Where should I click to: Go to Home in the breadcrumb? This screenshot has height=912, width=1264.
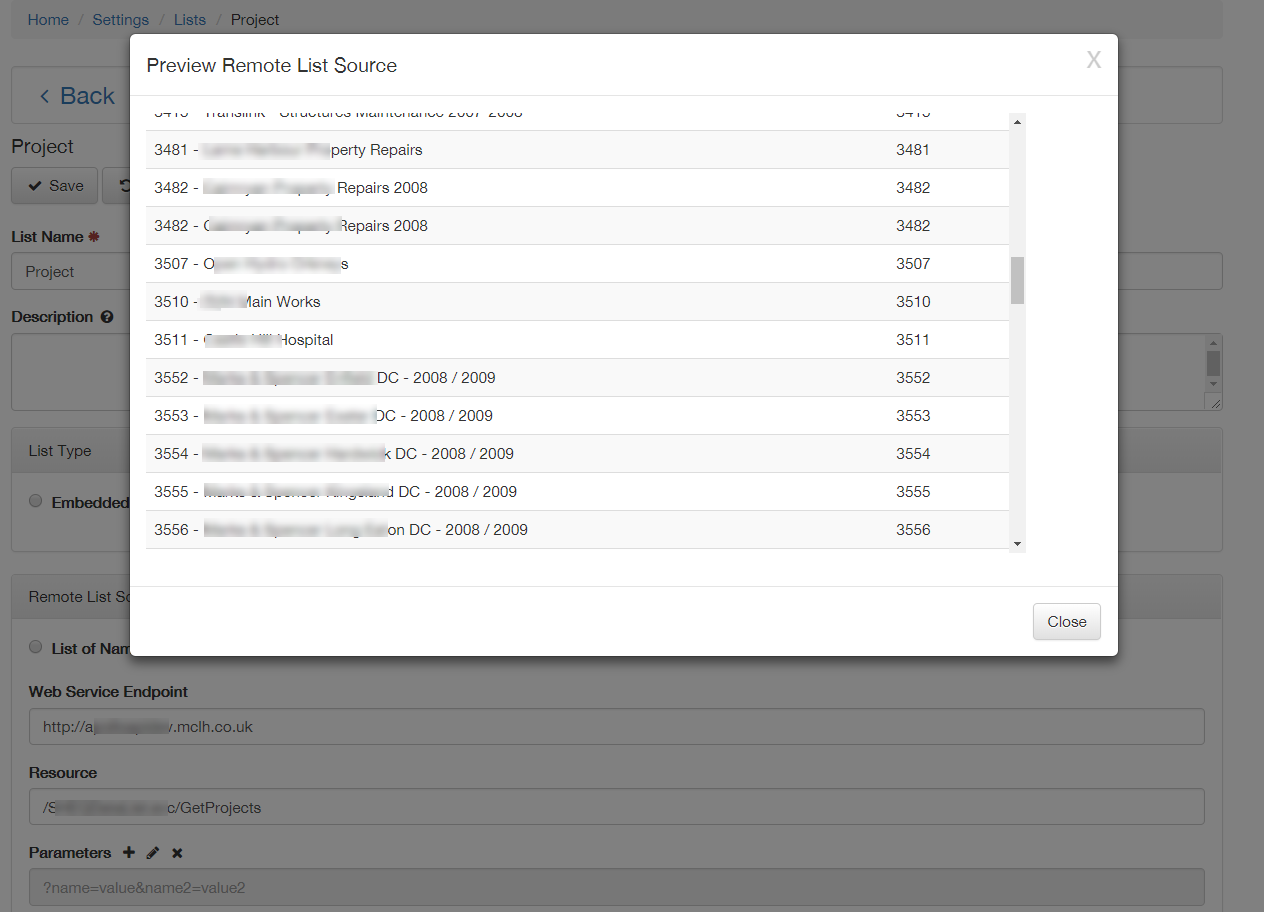(x=48, y=20)
